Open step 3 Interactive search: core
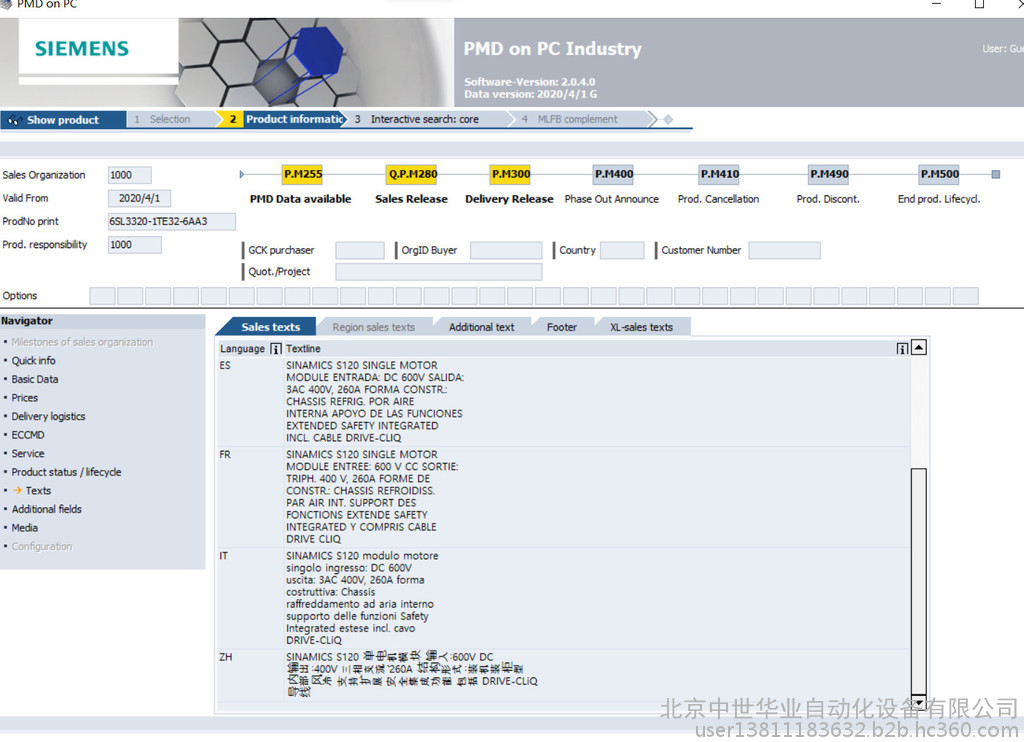Screen dimensions: 1024x742 click(424, 120)
